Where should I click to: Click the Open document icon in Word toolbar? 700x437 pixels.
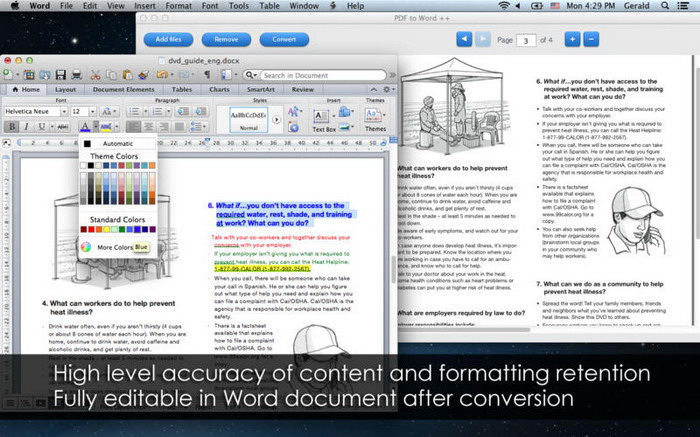[x=45, y=75]
